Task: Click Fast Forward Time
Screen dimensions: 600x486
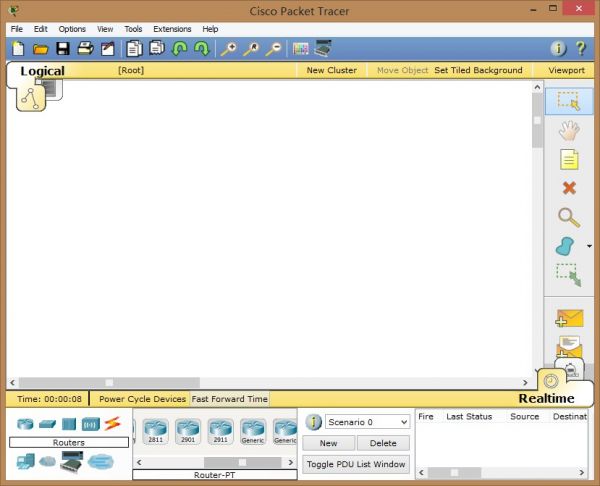Action: pos(230,399)
